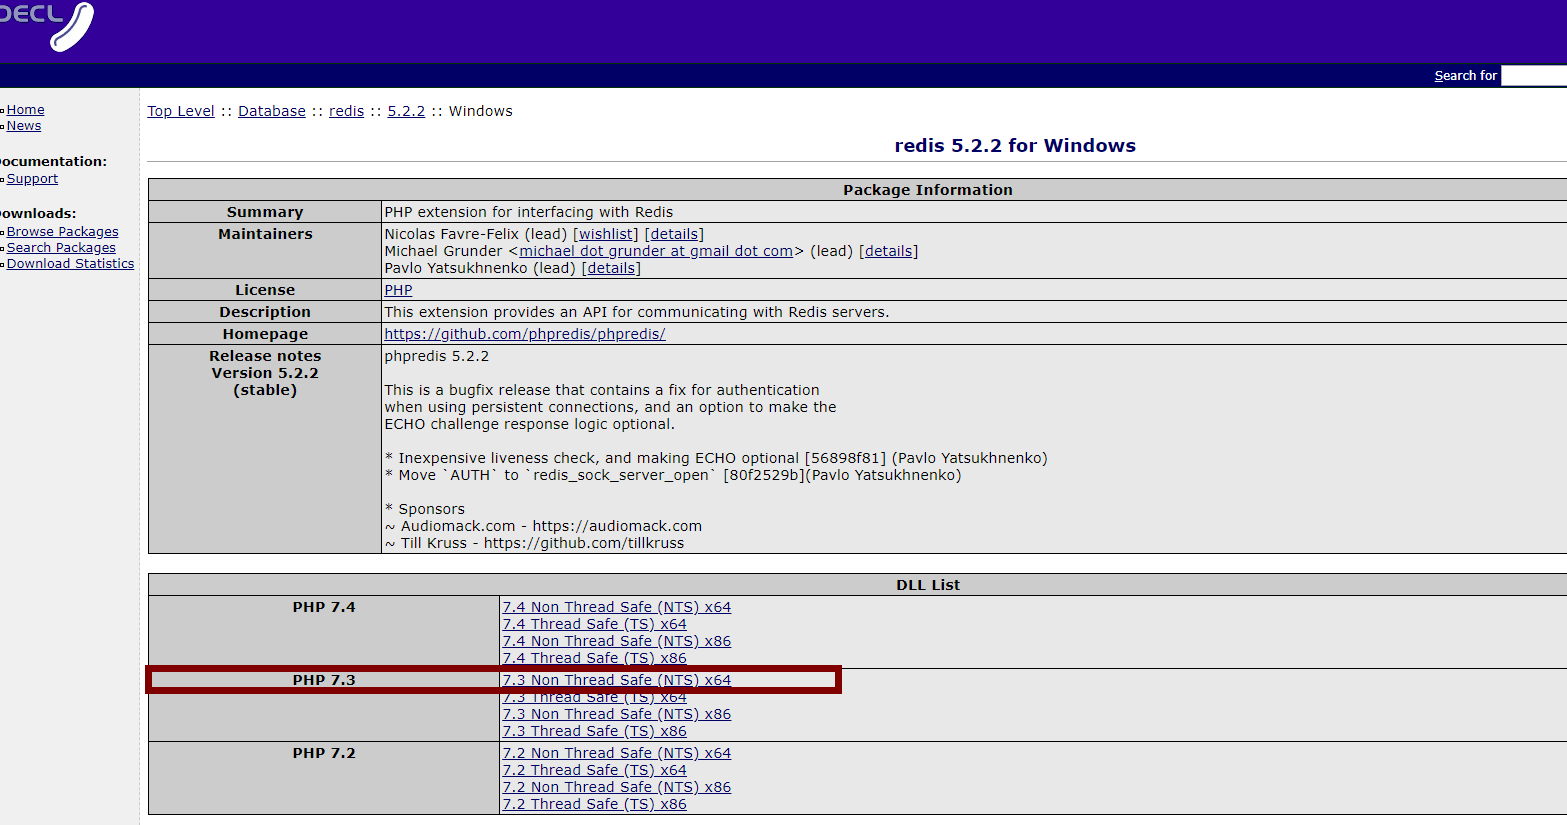
Task: Click the "PHP 7.2" row label
Action: coord(324,753)
